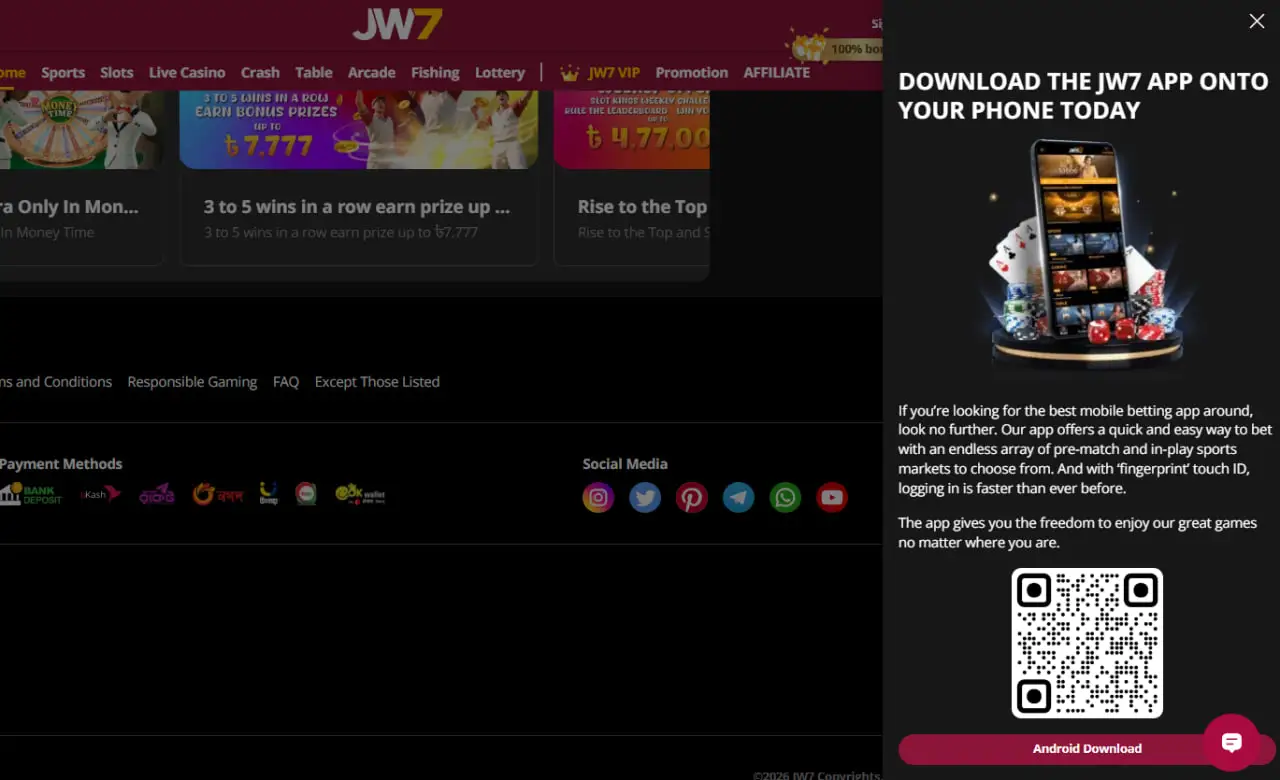This screenshot has width=1280, height=780.
Task: Select the Bank Deposit payment option
Action: click(x=31, y=493)
